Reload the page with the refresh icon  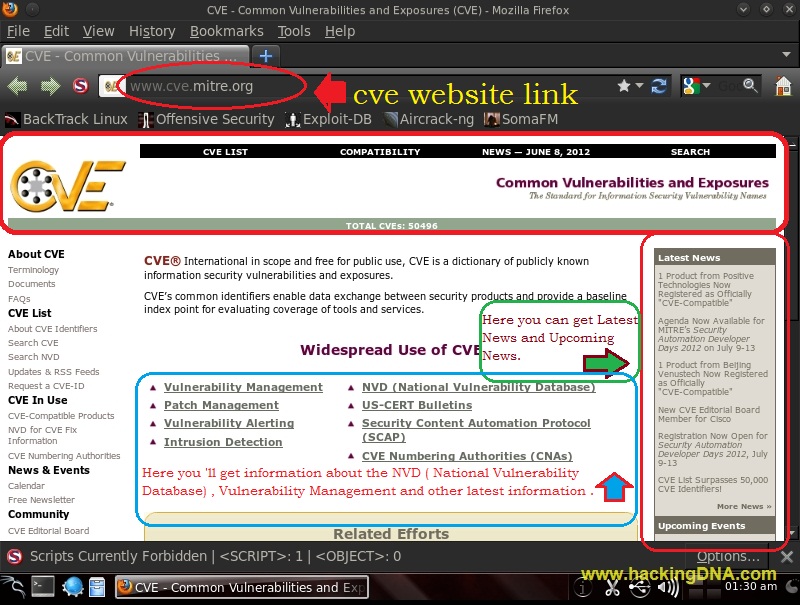click(659, 86)
